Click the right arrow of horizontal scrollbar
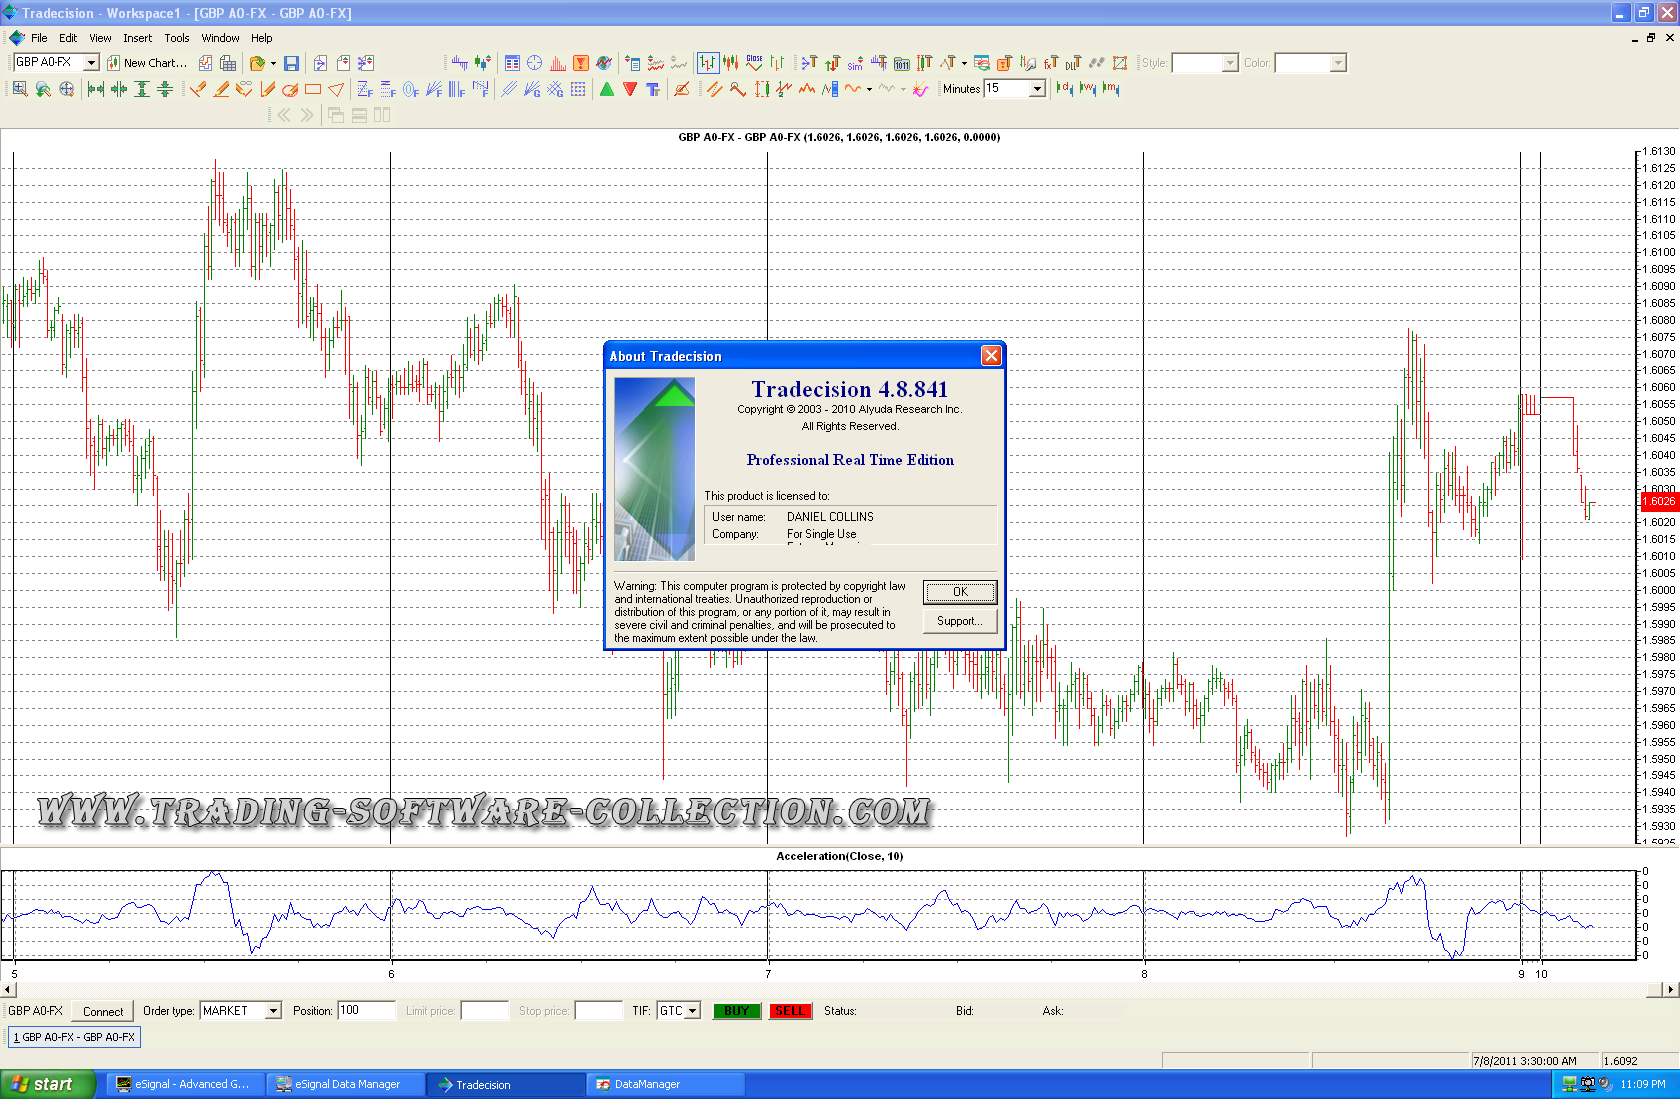The width and height of the screenshot is (1680, 1099). pyautogui.click(x=1670, y=990)
